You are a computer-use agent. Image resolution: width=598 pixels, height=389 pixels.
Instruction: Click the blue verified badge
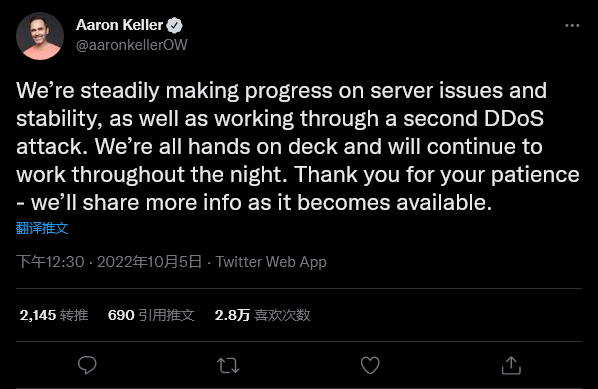pyautogui.click(x=175, y=25)
